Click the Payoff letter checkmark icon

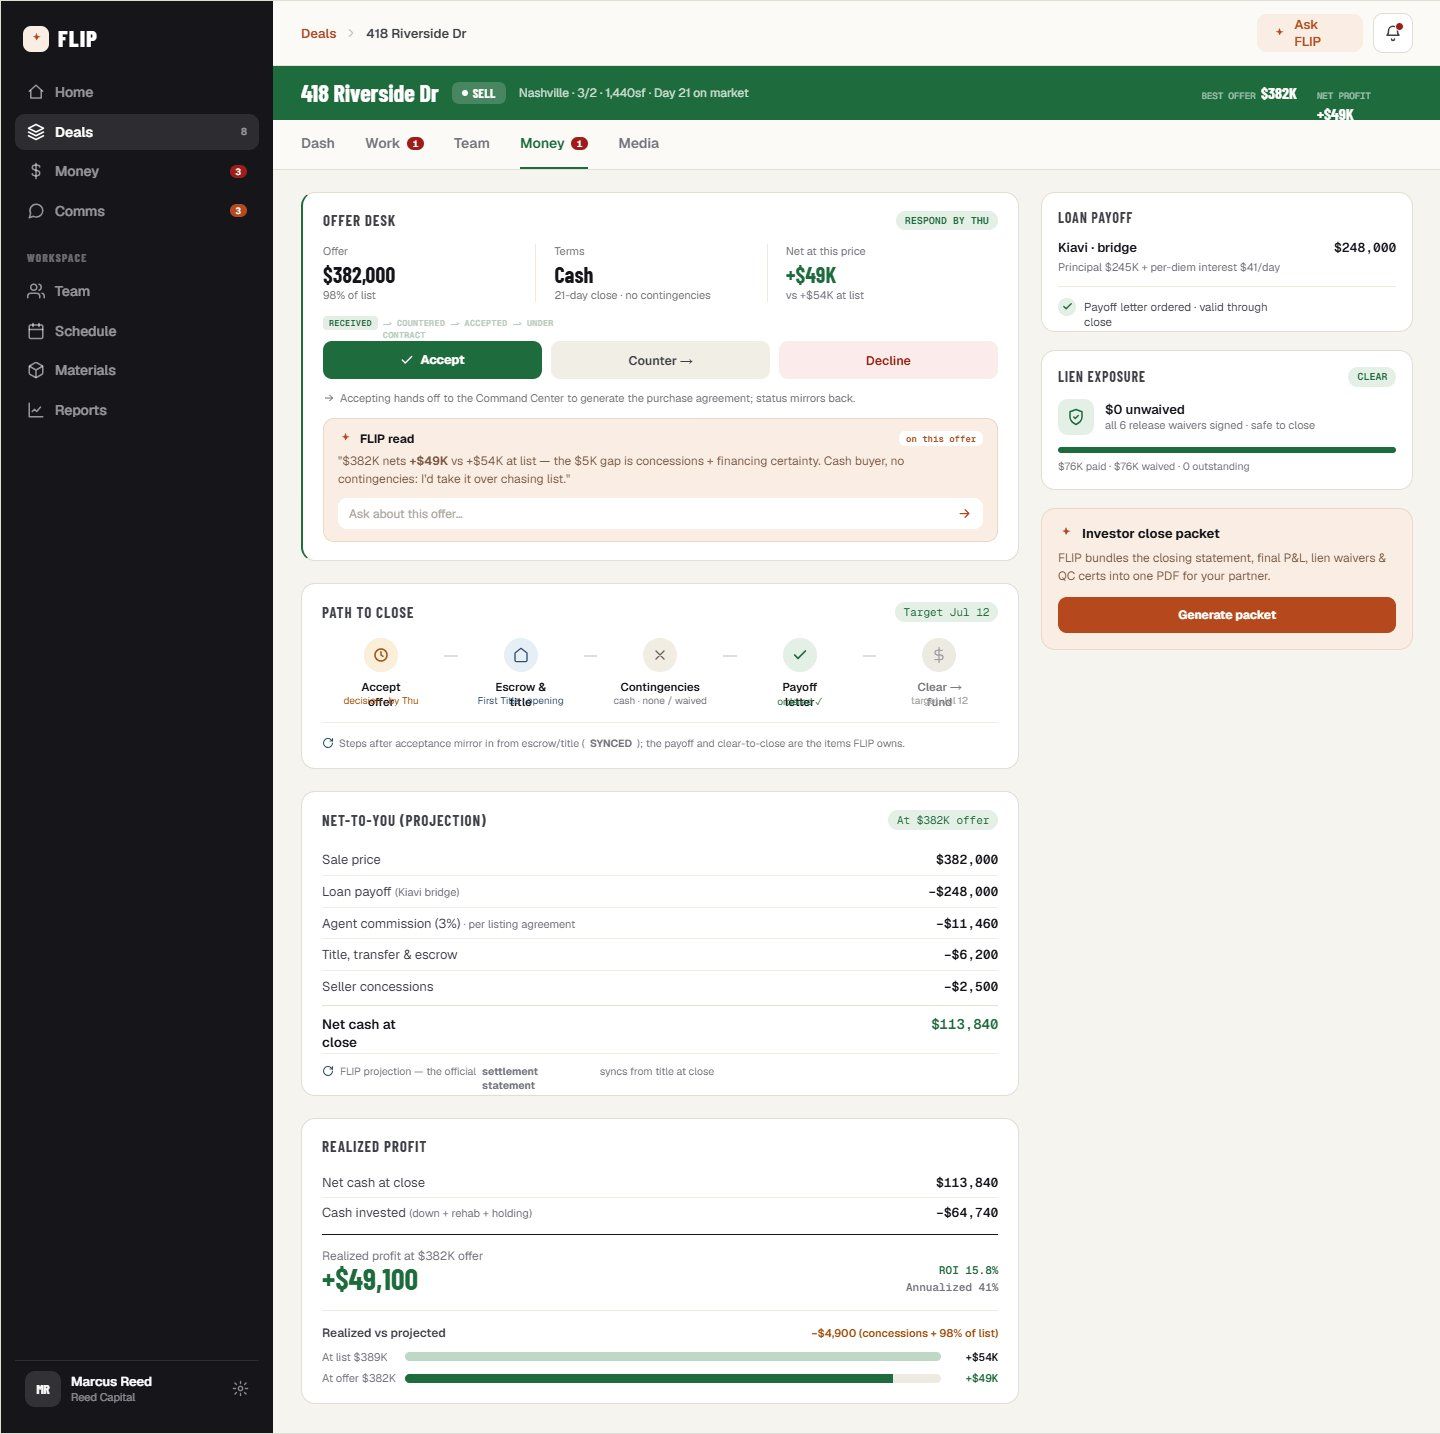point(800,655)
